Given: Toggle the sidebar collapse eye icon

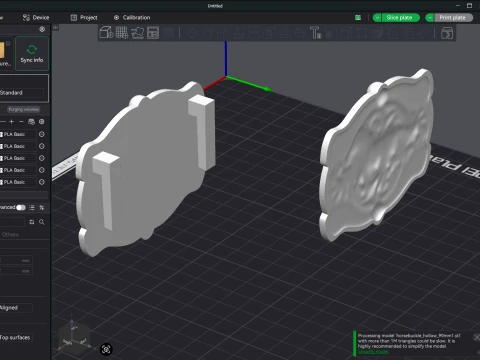Looking at the screenshot, I should 56,28.
